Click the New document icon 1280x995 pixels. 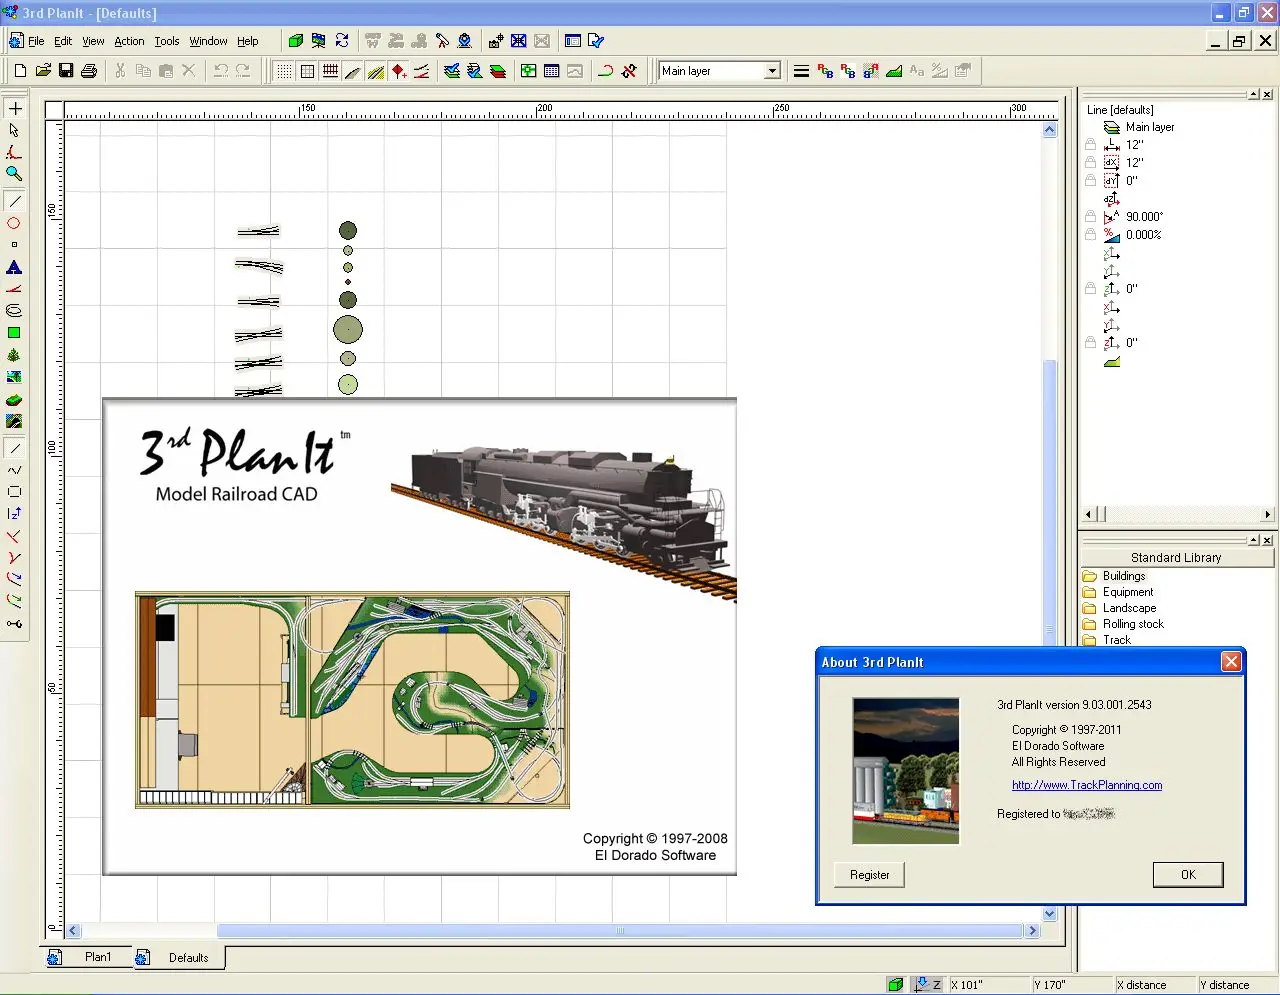(x=20, y=71)
